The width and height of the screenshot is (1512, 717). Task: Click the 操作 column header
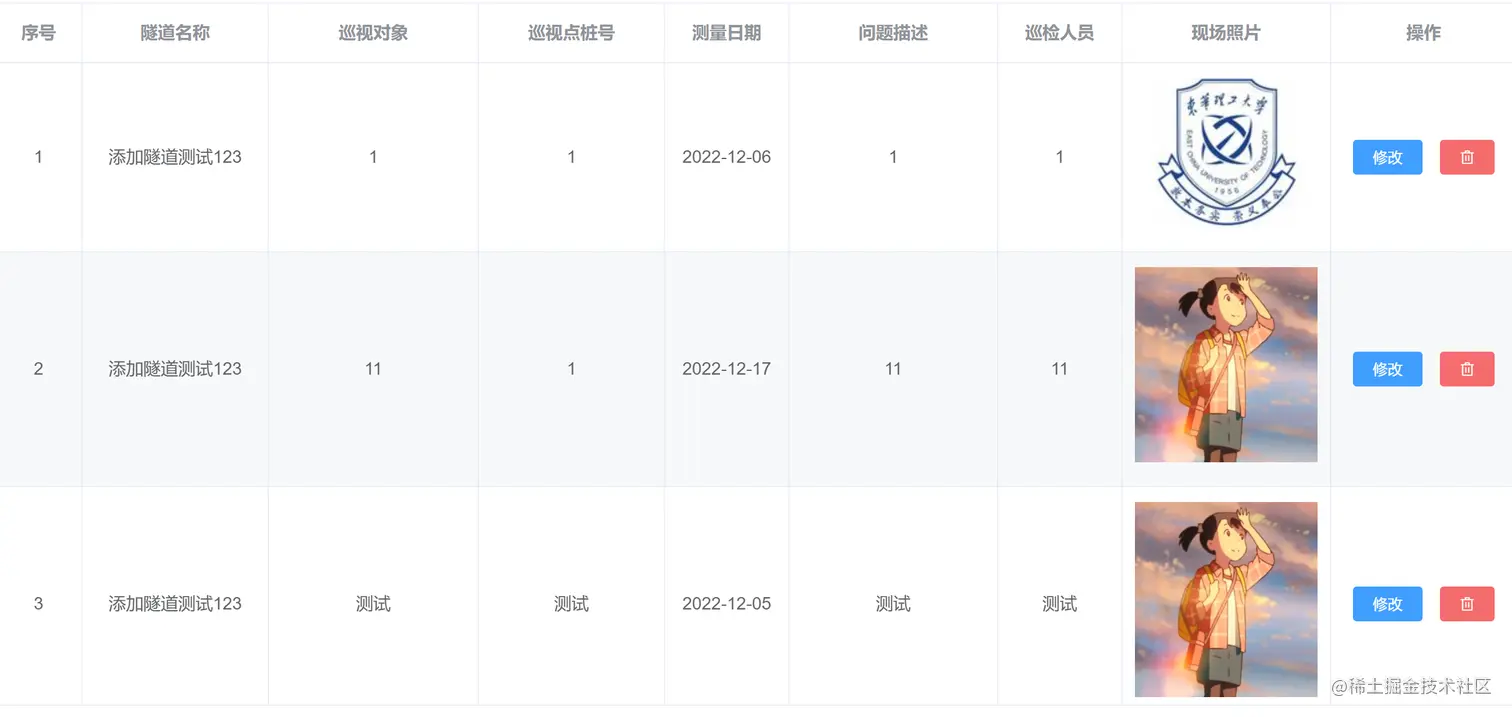click(1423, 33)
